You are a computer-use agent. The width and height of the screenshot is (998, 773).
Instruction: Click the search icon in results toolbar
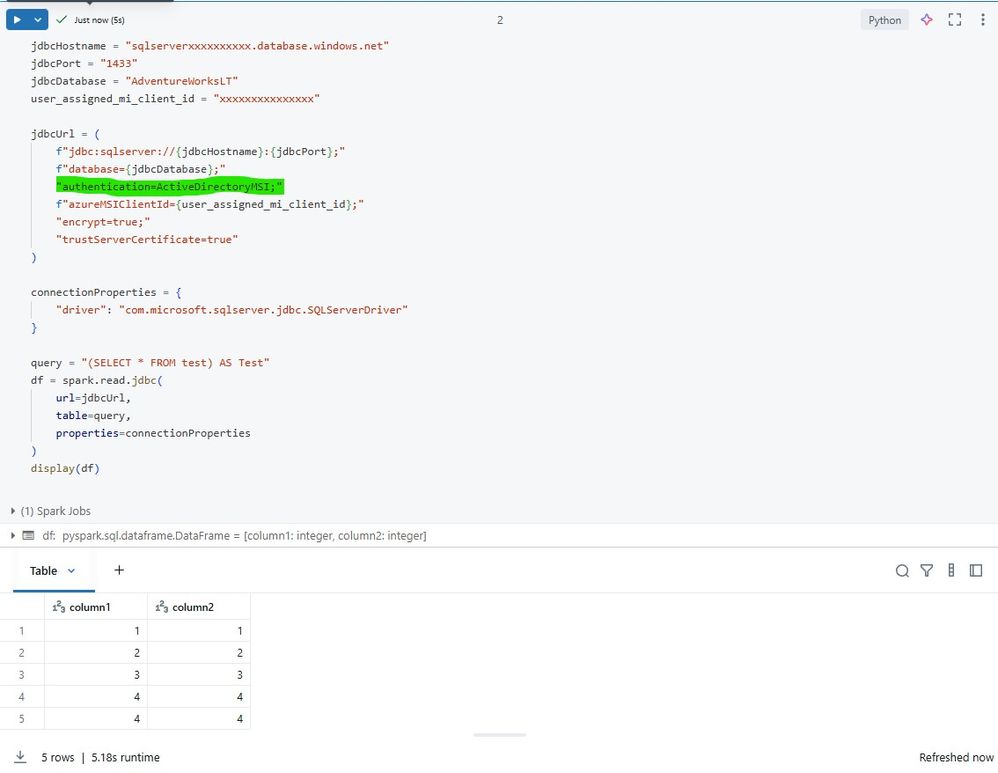click(902, 571)
